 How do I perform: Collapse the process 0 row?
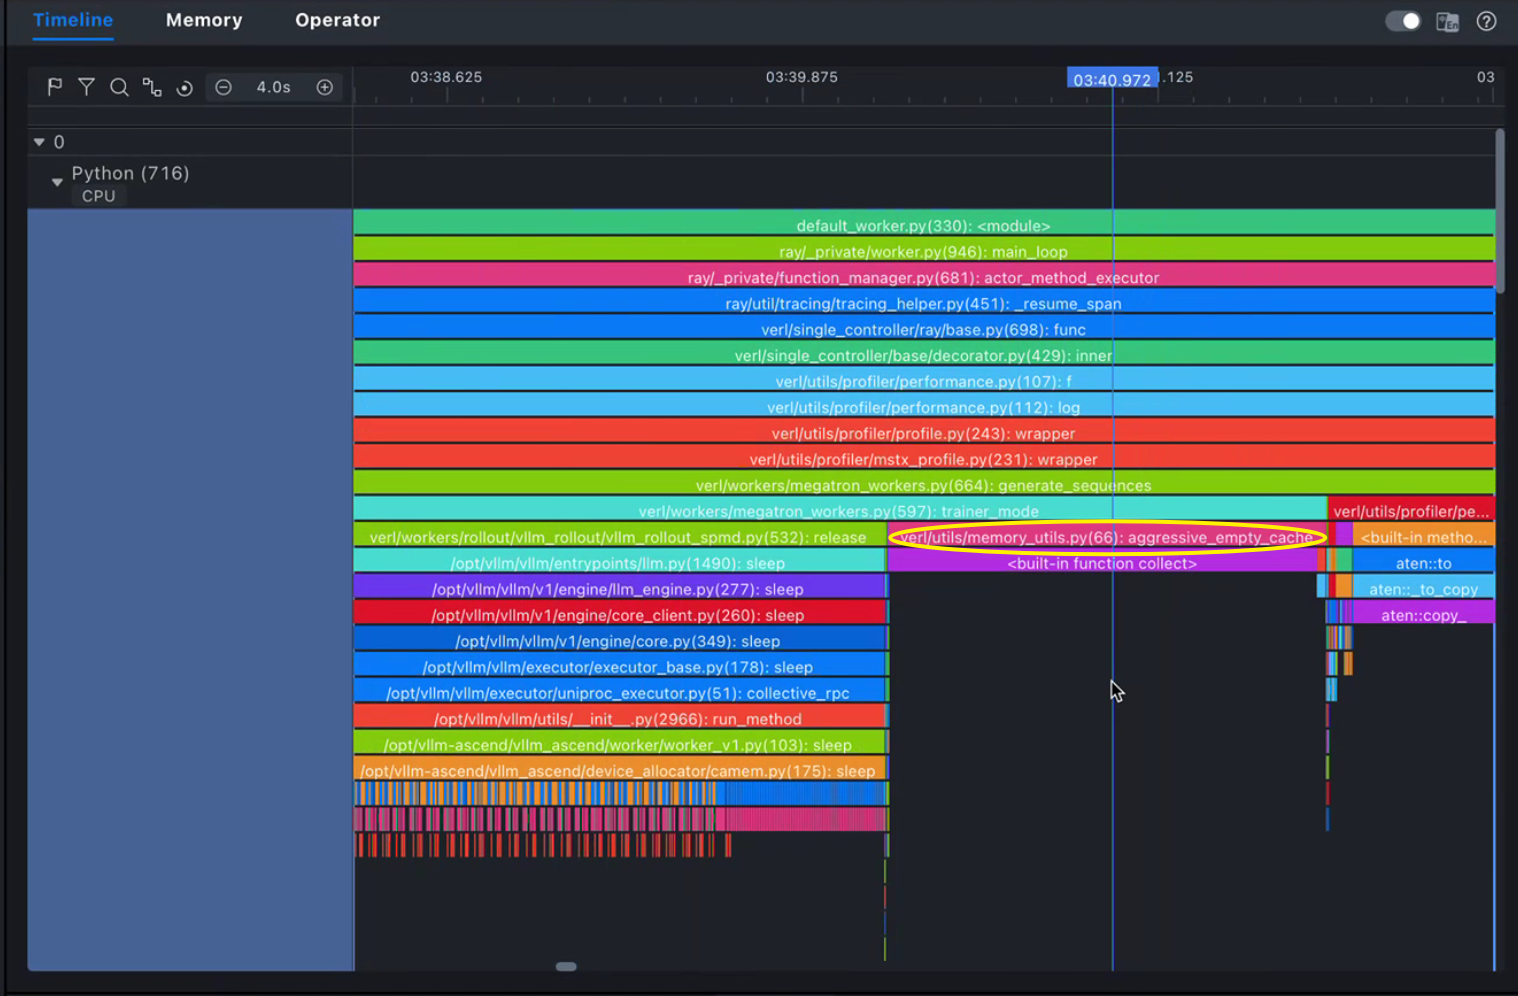pyautogui.click(x=39, y=142)
